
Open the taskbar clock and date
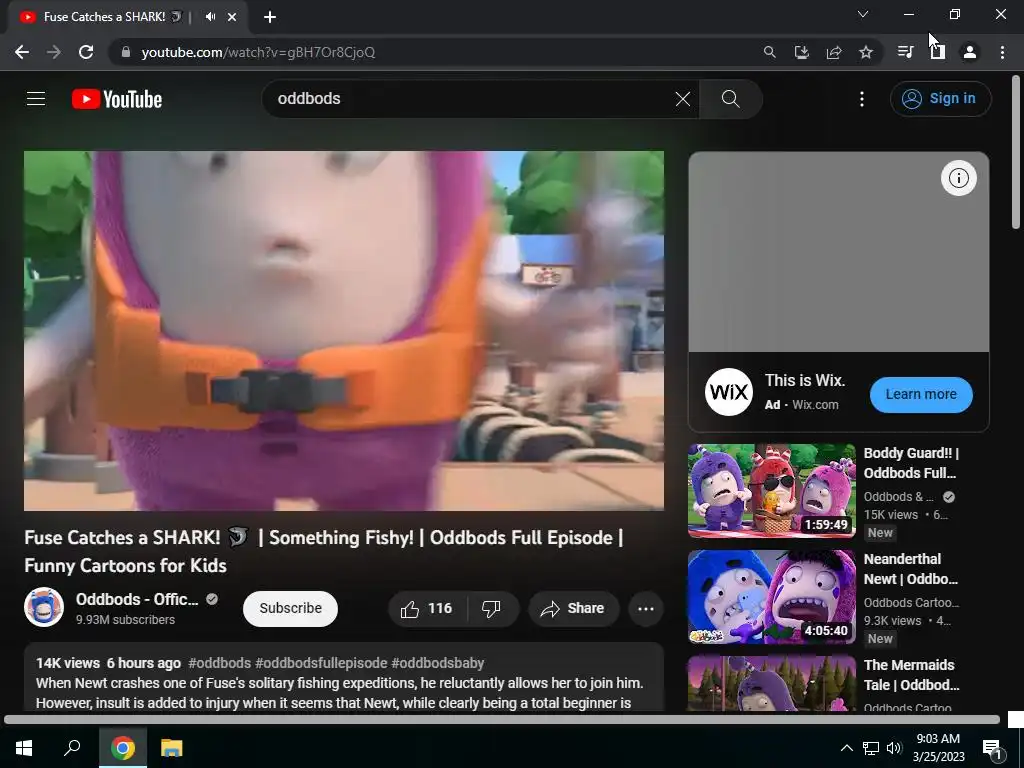click(938, 748)
